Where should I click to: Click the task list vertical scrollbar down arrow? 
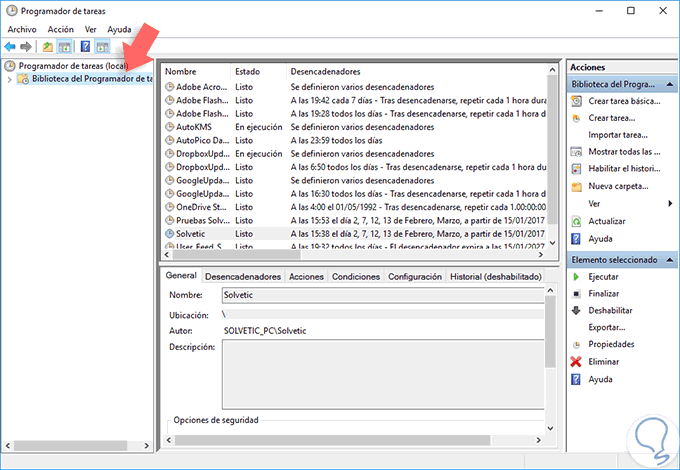[x=552, y=243]
